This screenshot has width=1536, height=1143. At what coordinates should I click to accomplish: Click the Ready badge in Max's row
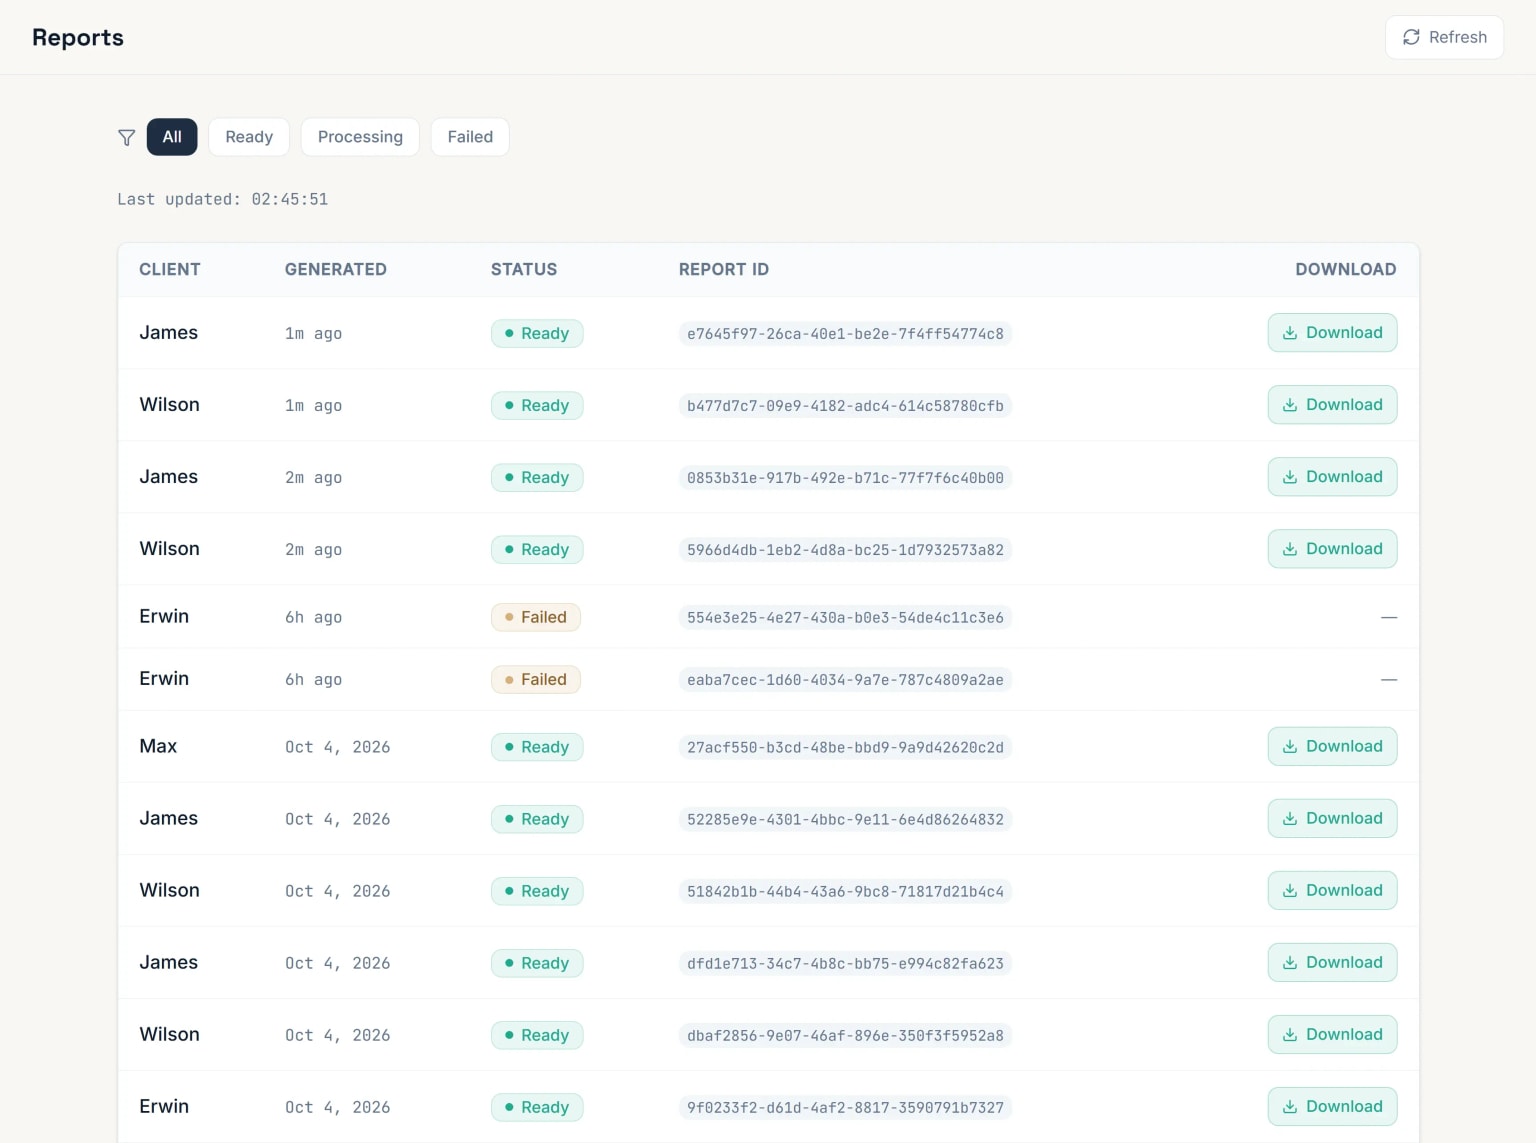(537, 747)
